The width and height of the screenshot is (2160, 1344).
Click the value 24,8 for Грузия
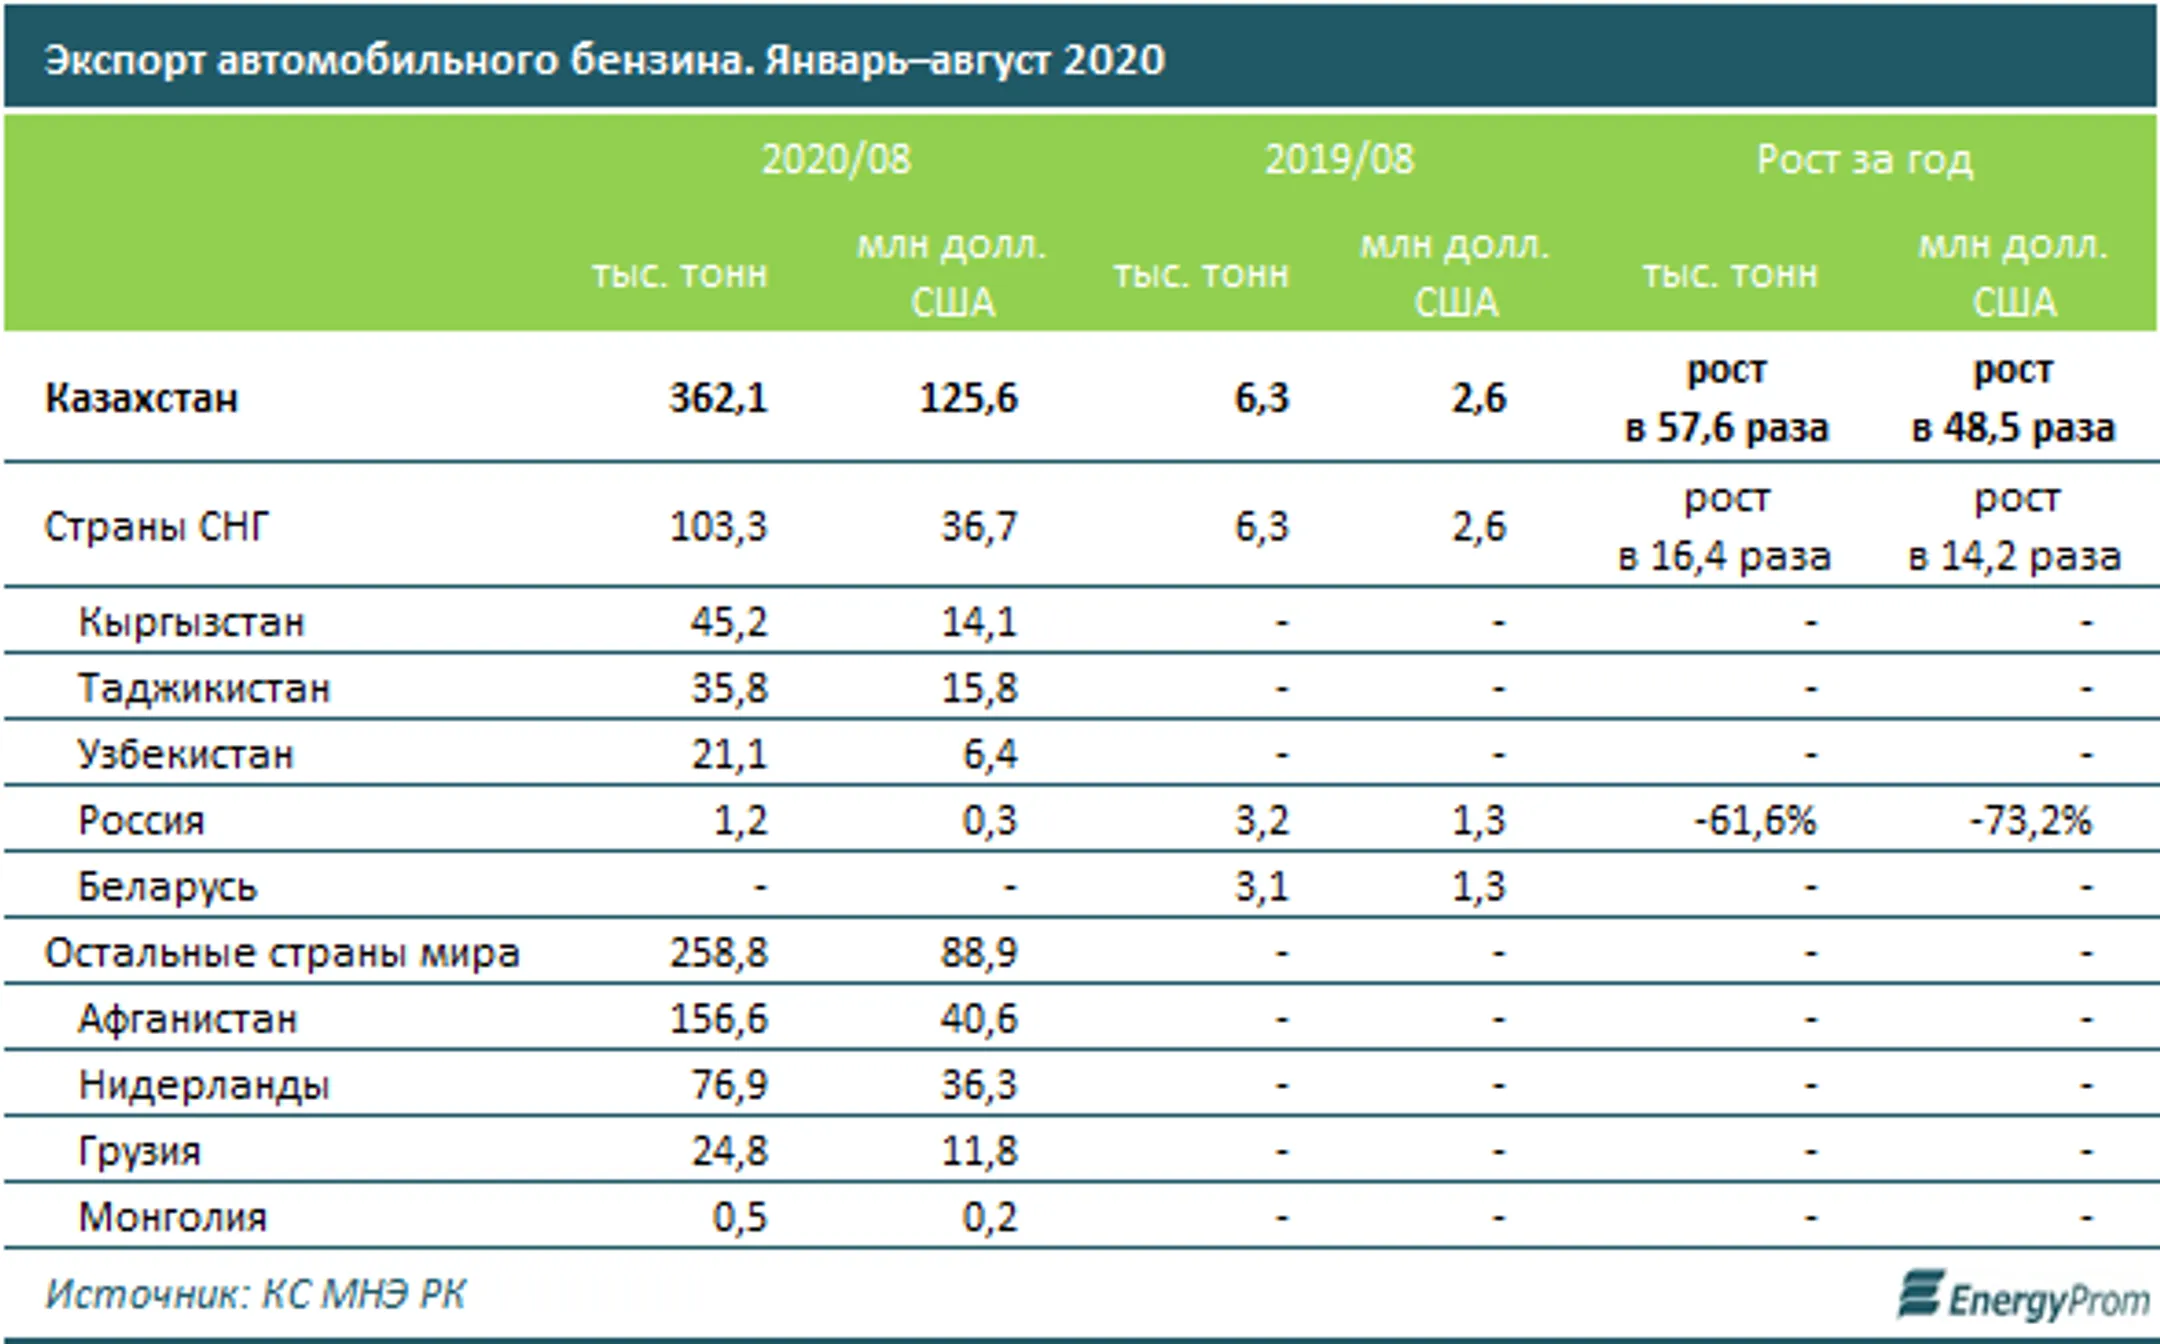pos(729,1150)
